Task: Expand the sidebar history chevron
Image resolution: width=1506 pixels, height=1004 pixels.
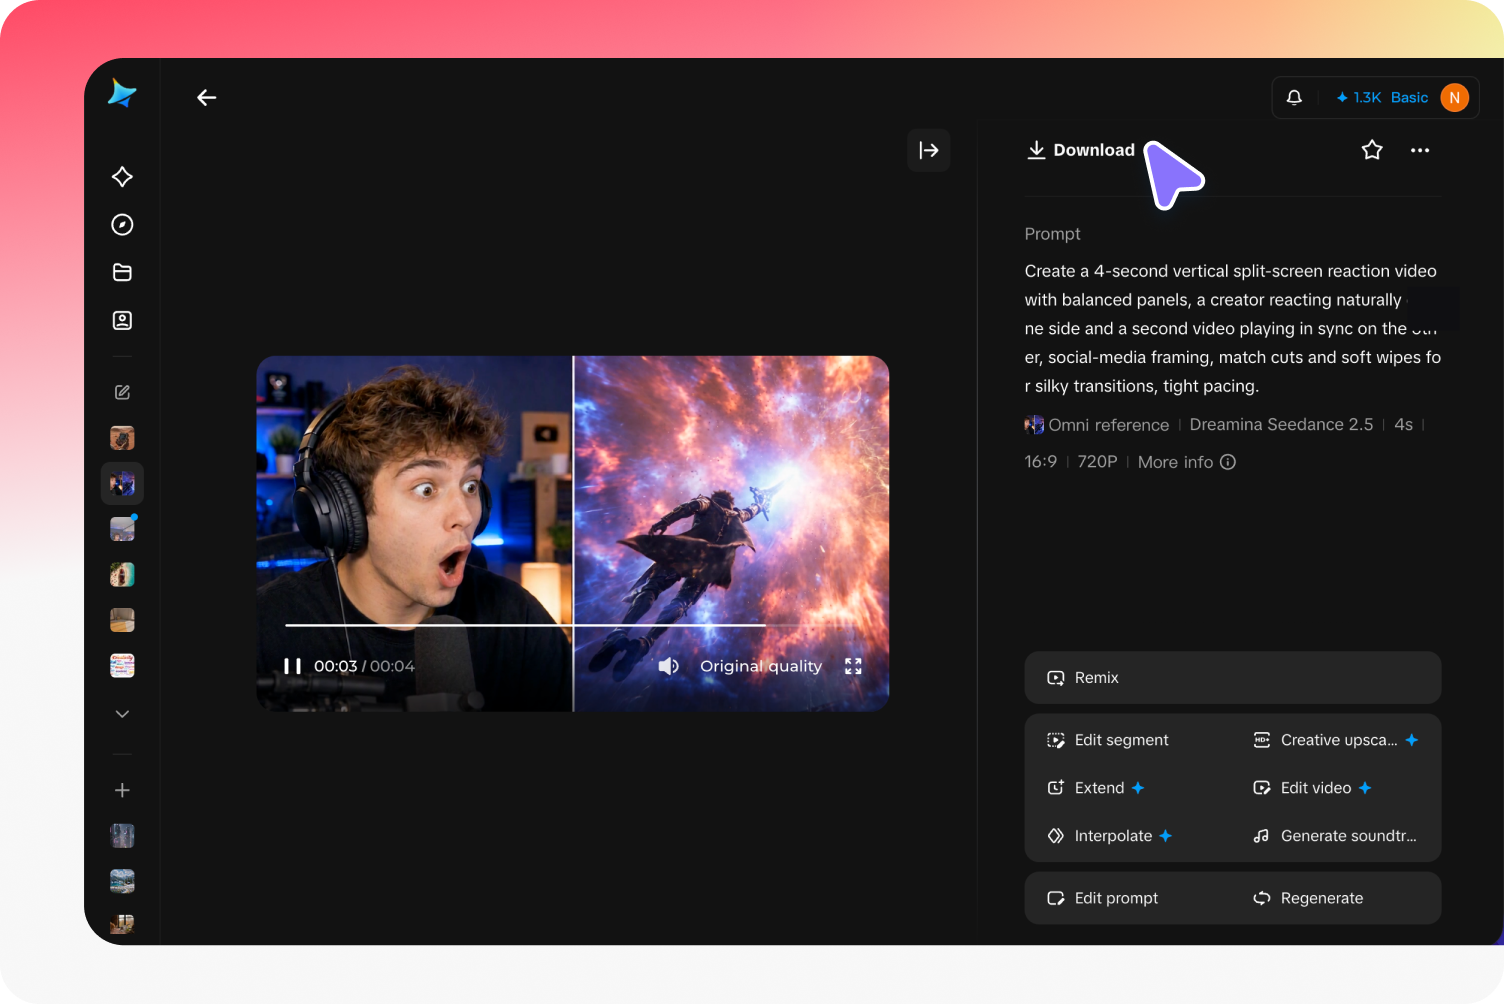Action: click(x=122, y=714)
